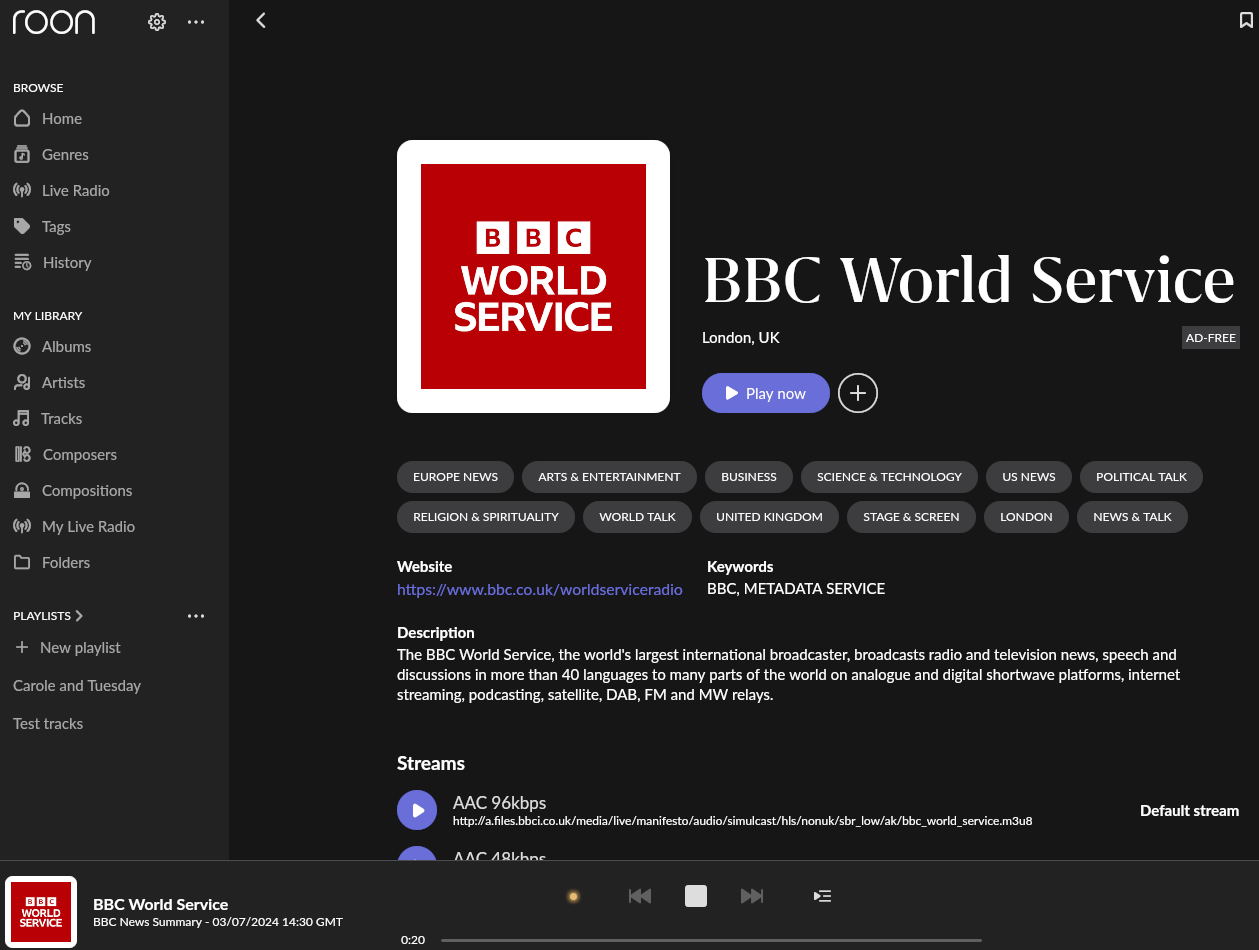Click the roon logo
This screenshot has height=950, width=1259.
pyautogui.click(x=54, y=22)
